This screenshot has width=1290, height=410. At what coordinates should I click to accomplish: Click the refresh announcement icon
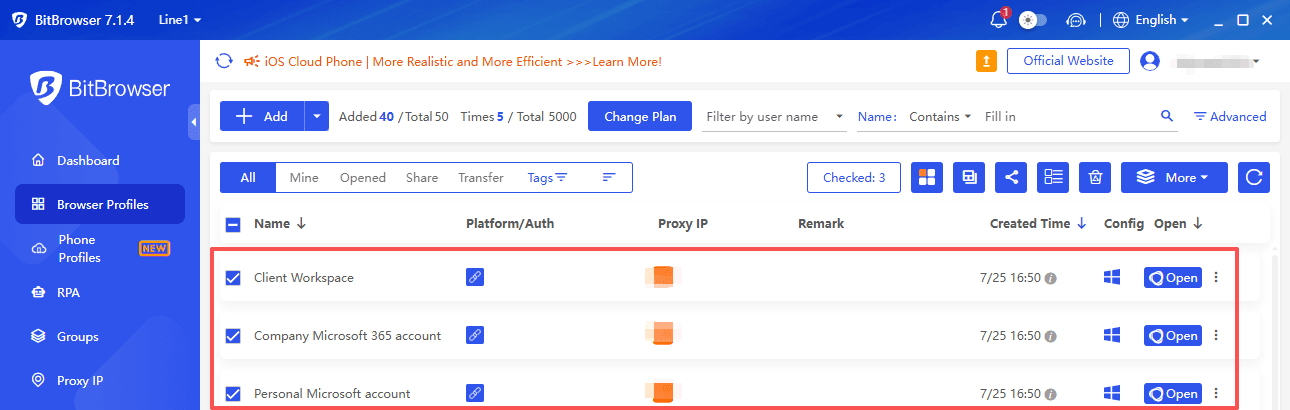225,61
